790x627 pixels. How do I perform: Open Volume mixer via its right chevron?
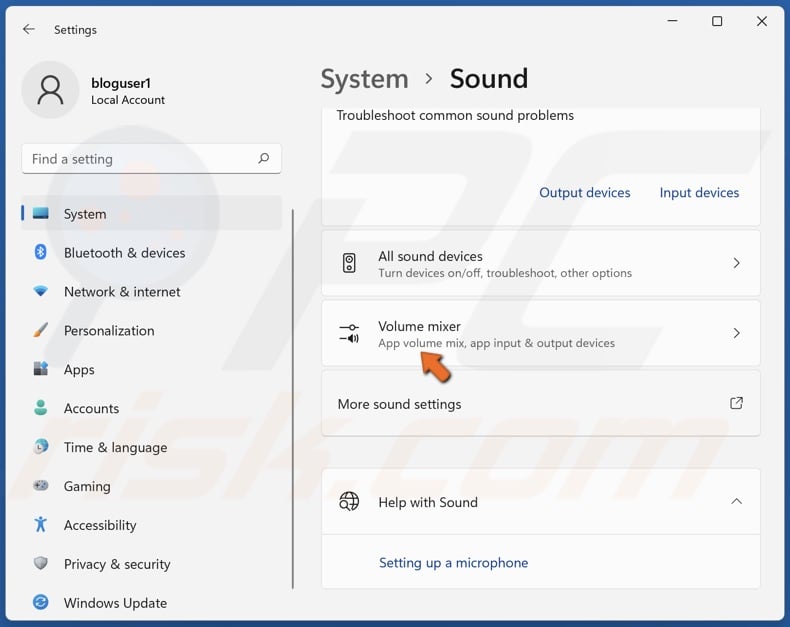pos(737,333)
